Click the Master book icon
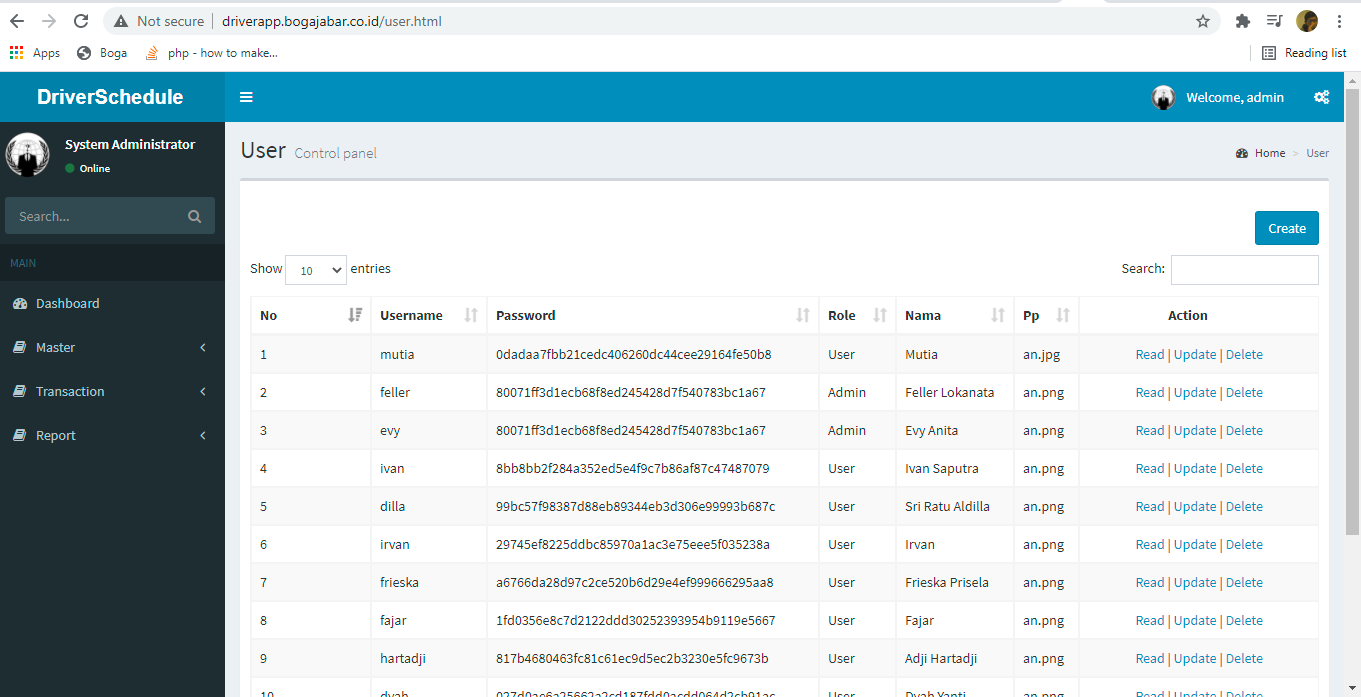Screen dimensions: 1361x697 [x=20, y=347]
